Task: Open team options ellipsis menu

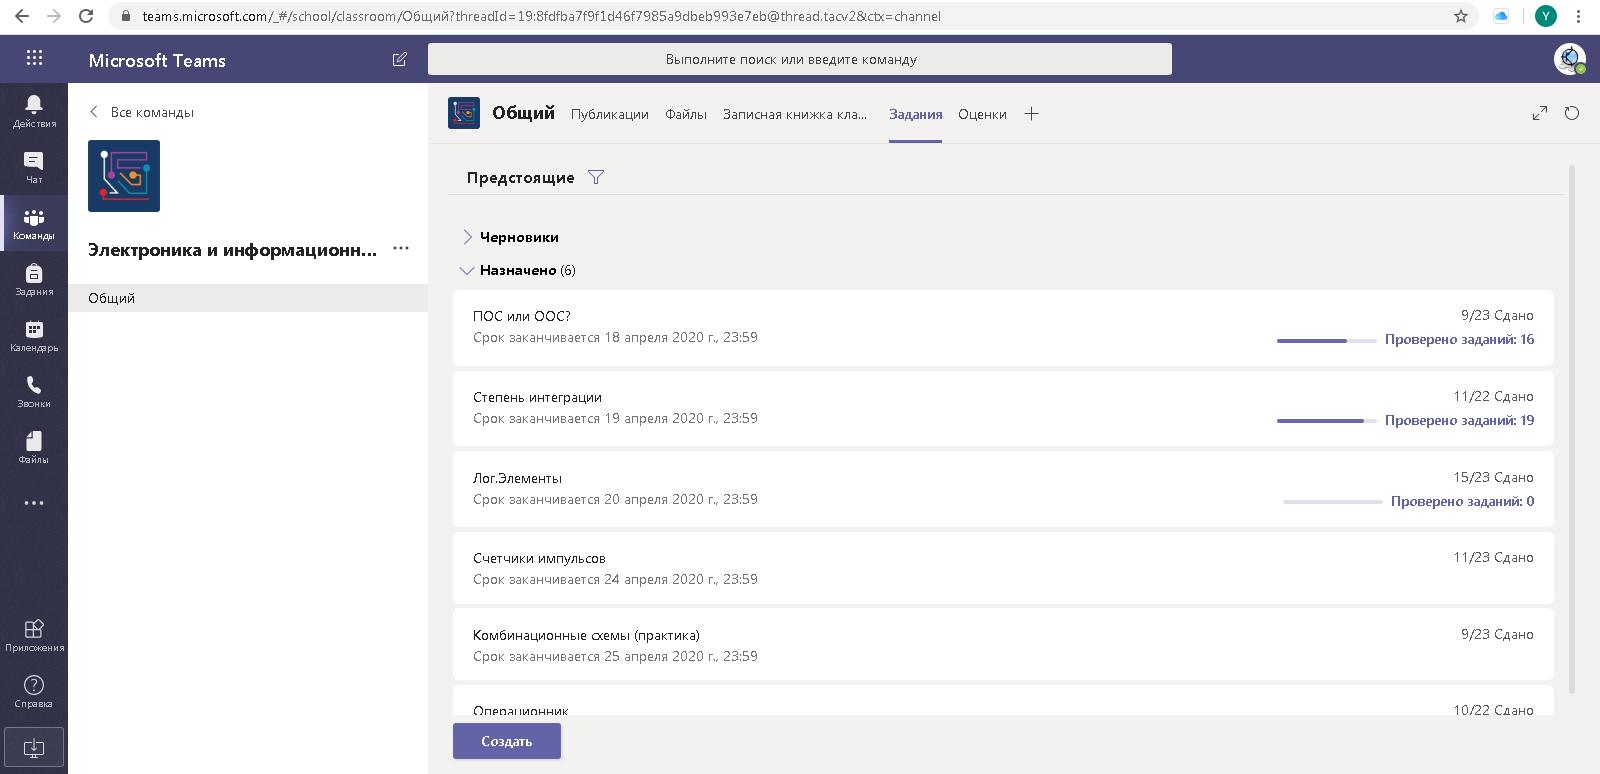Action: (x=401, y=248)
